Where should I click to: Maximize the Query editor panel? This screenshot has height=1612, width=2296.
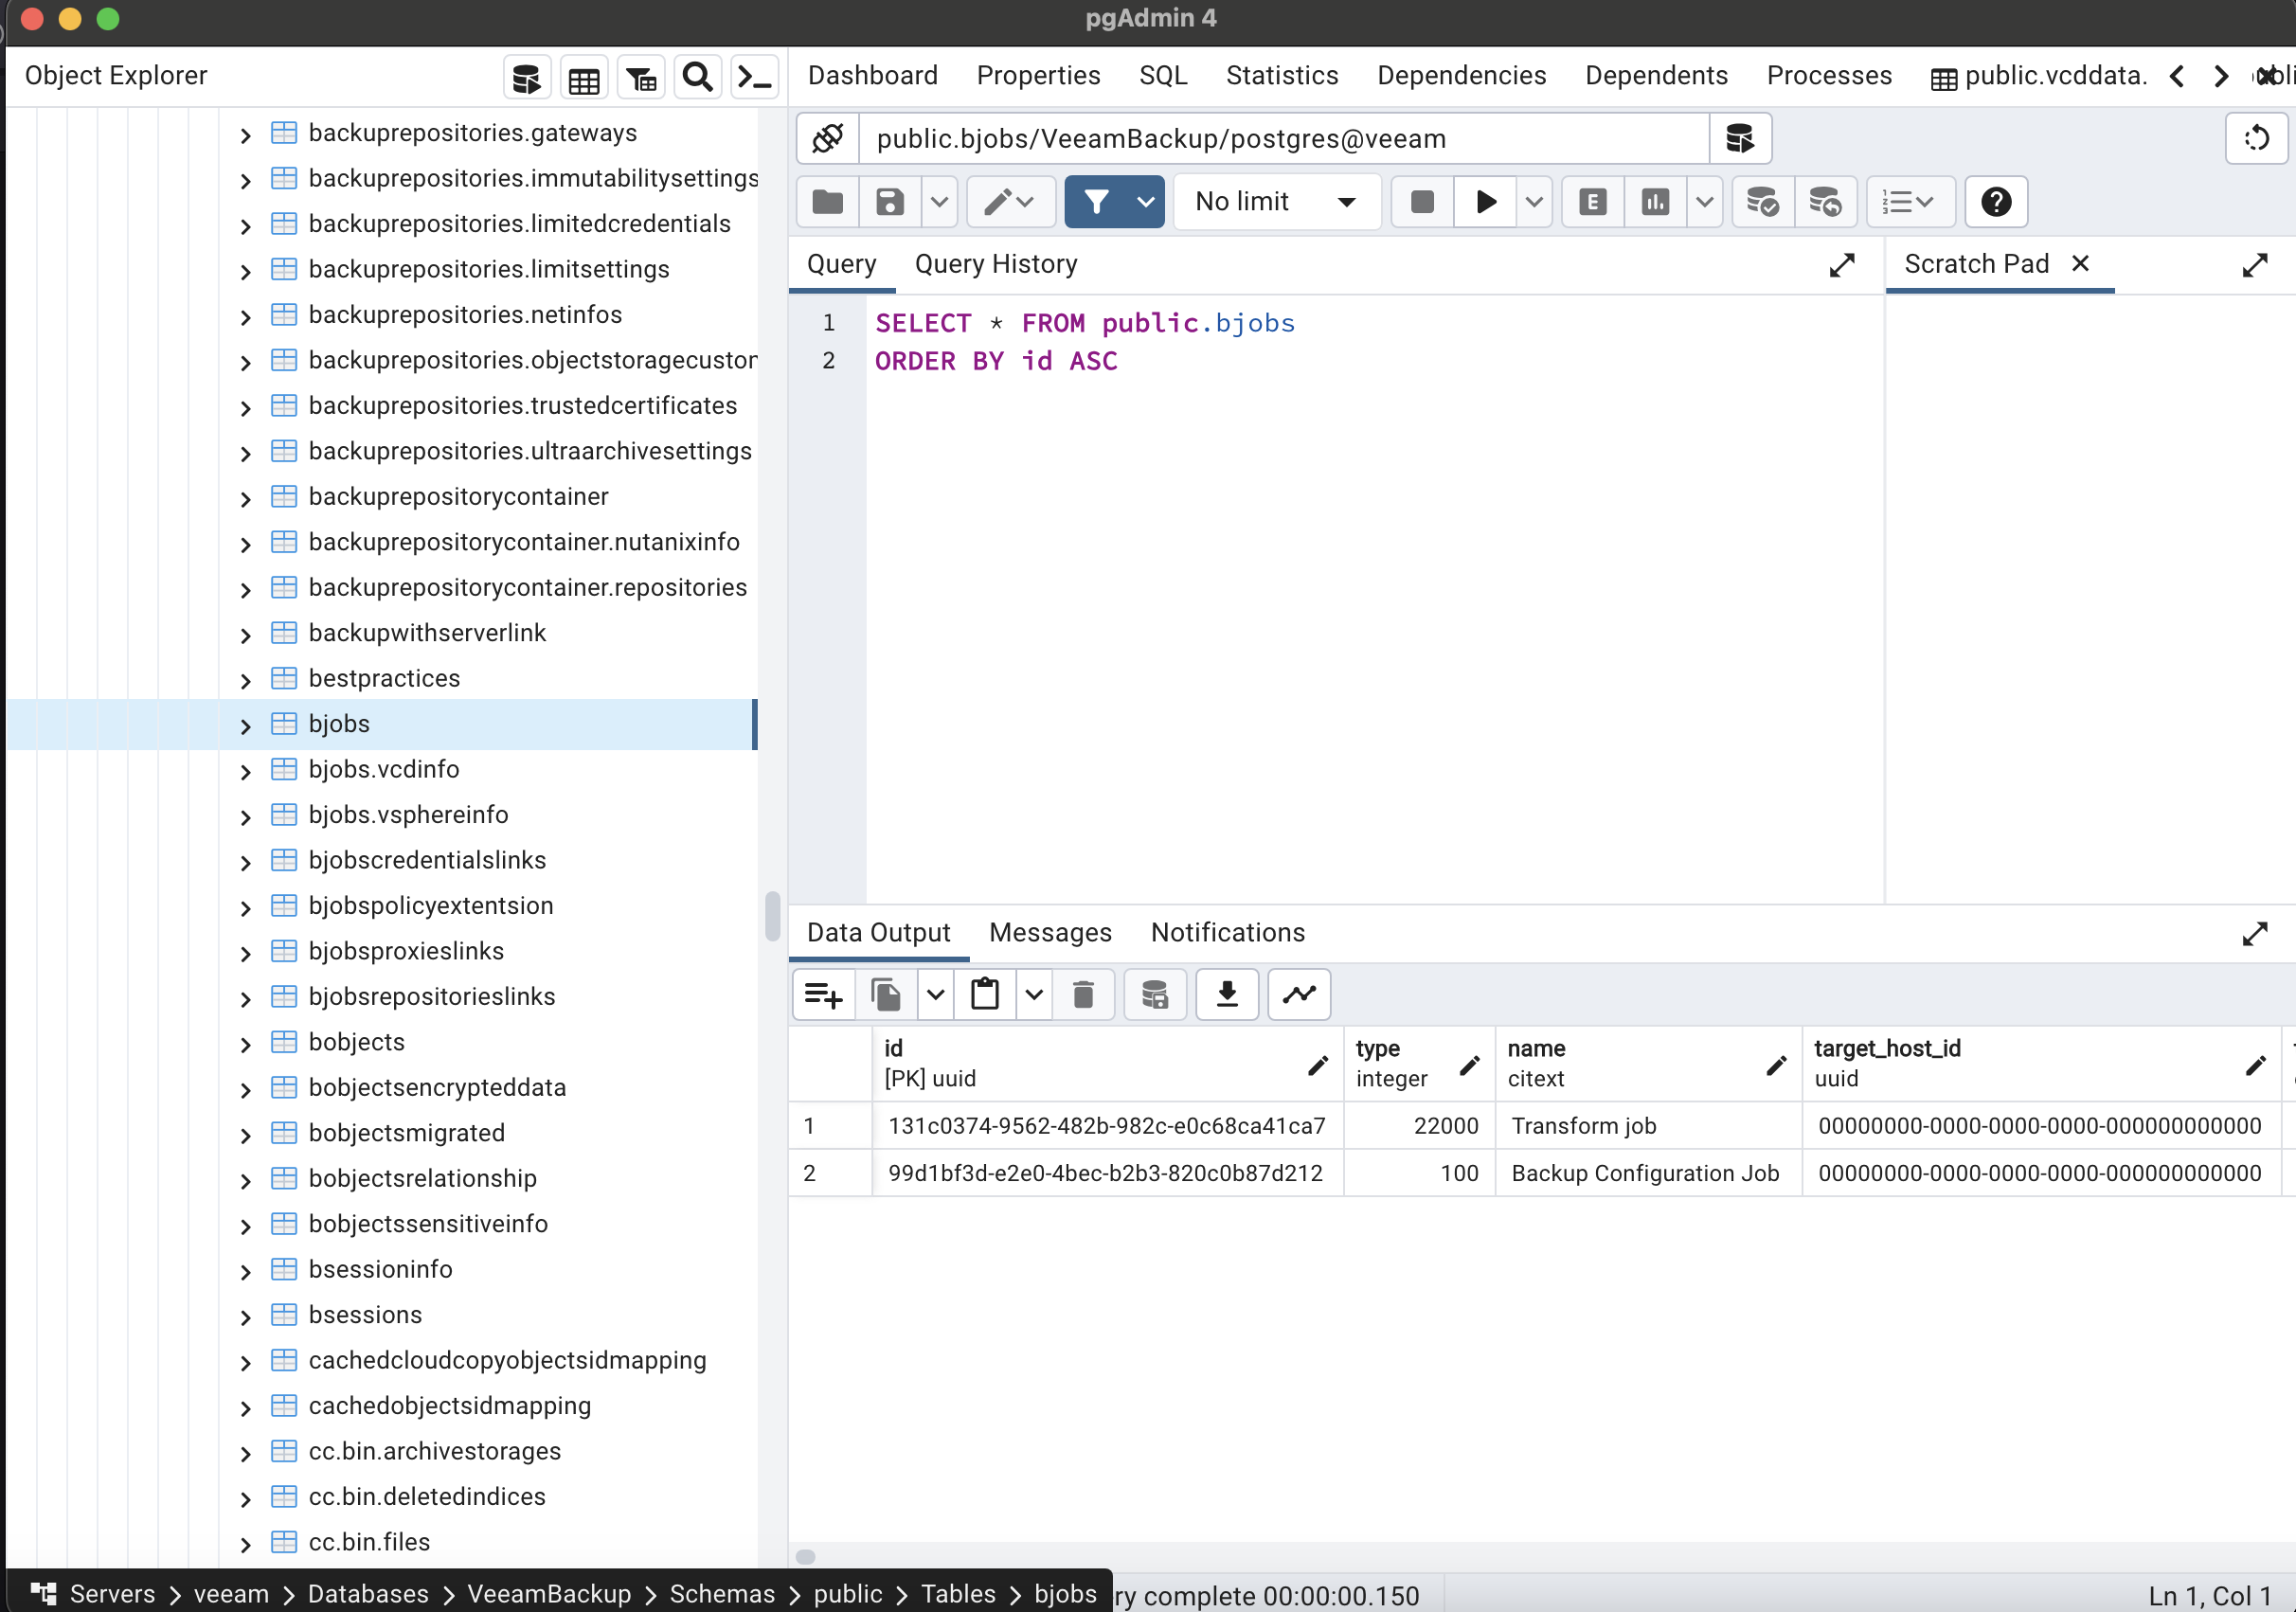point(1842,265)
